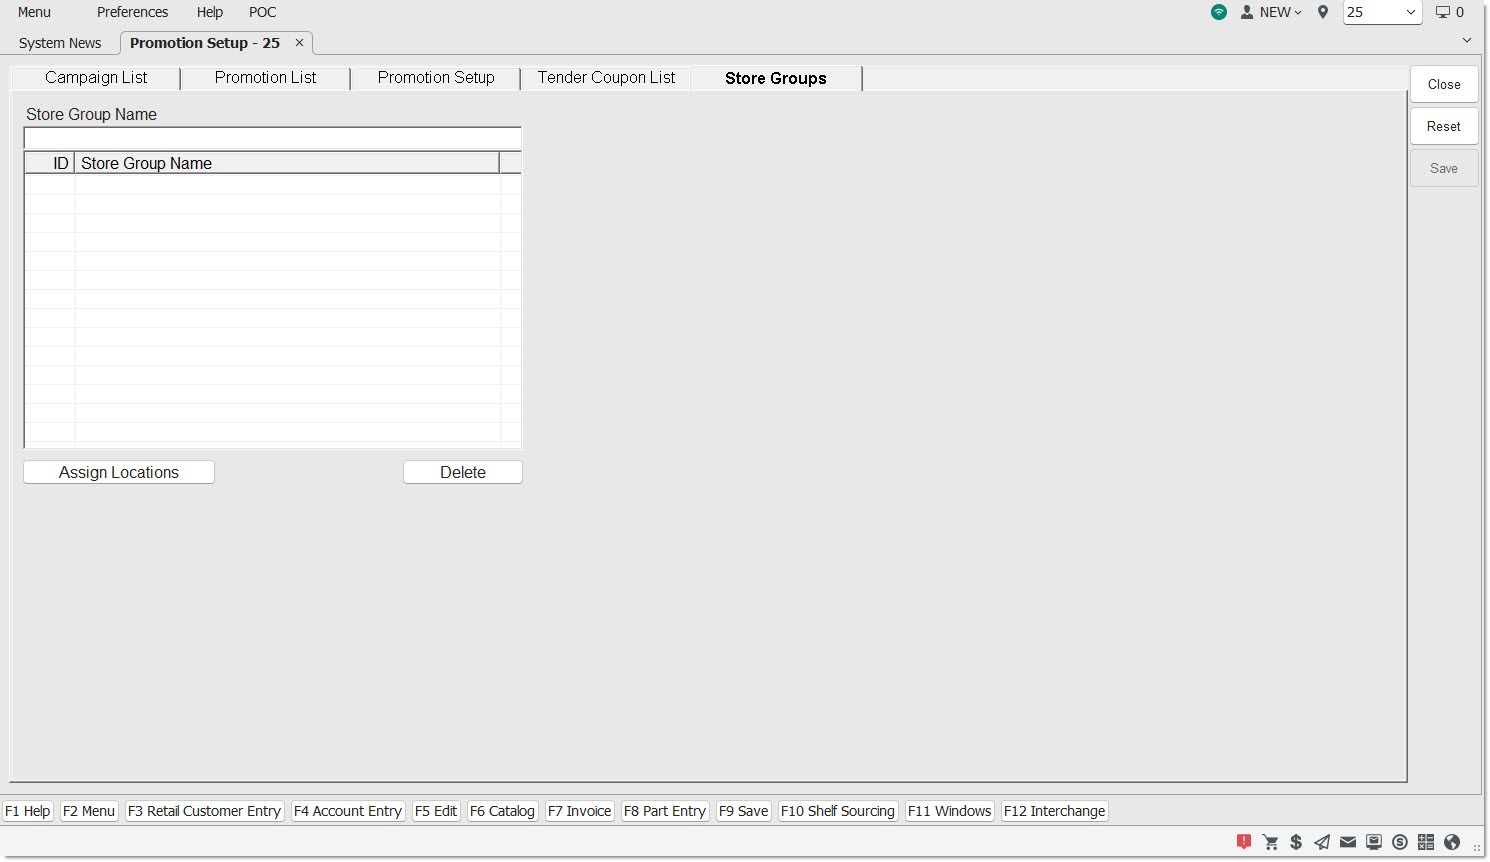
Task: Close the Promotion Setup - 25 tab
Action: point(299,43)
